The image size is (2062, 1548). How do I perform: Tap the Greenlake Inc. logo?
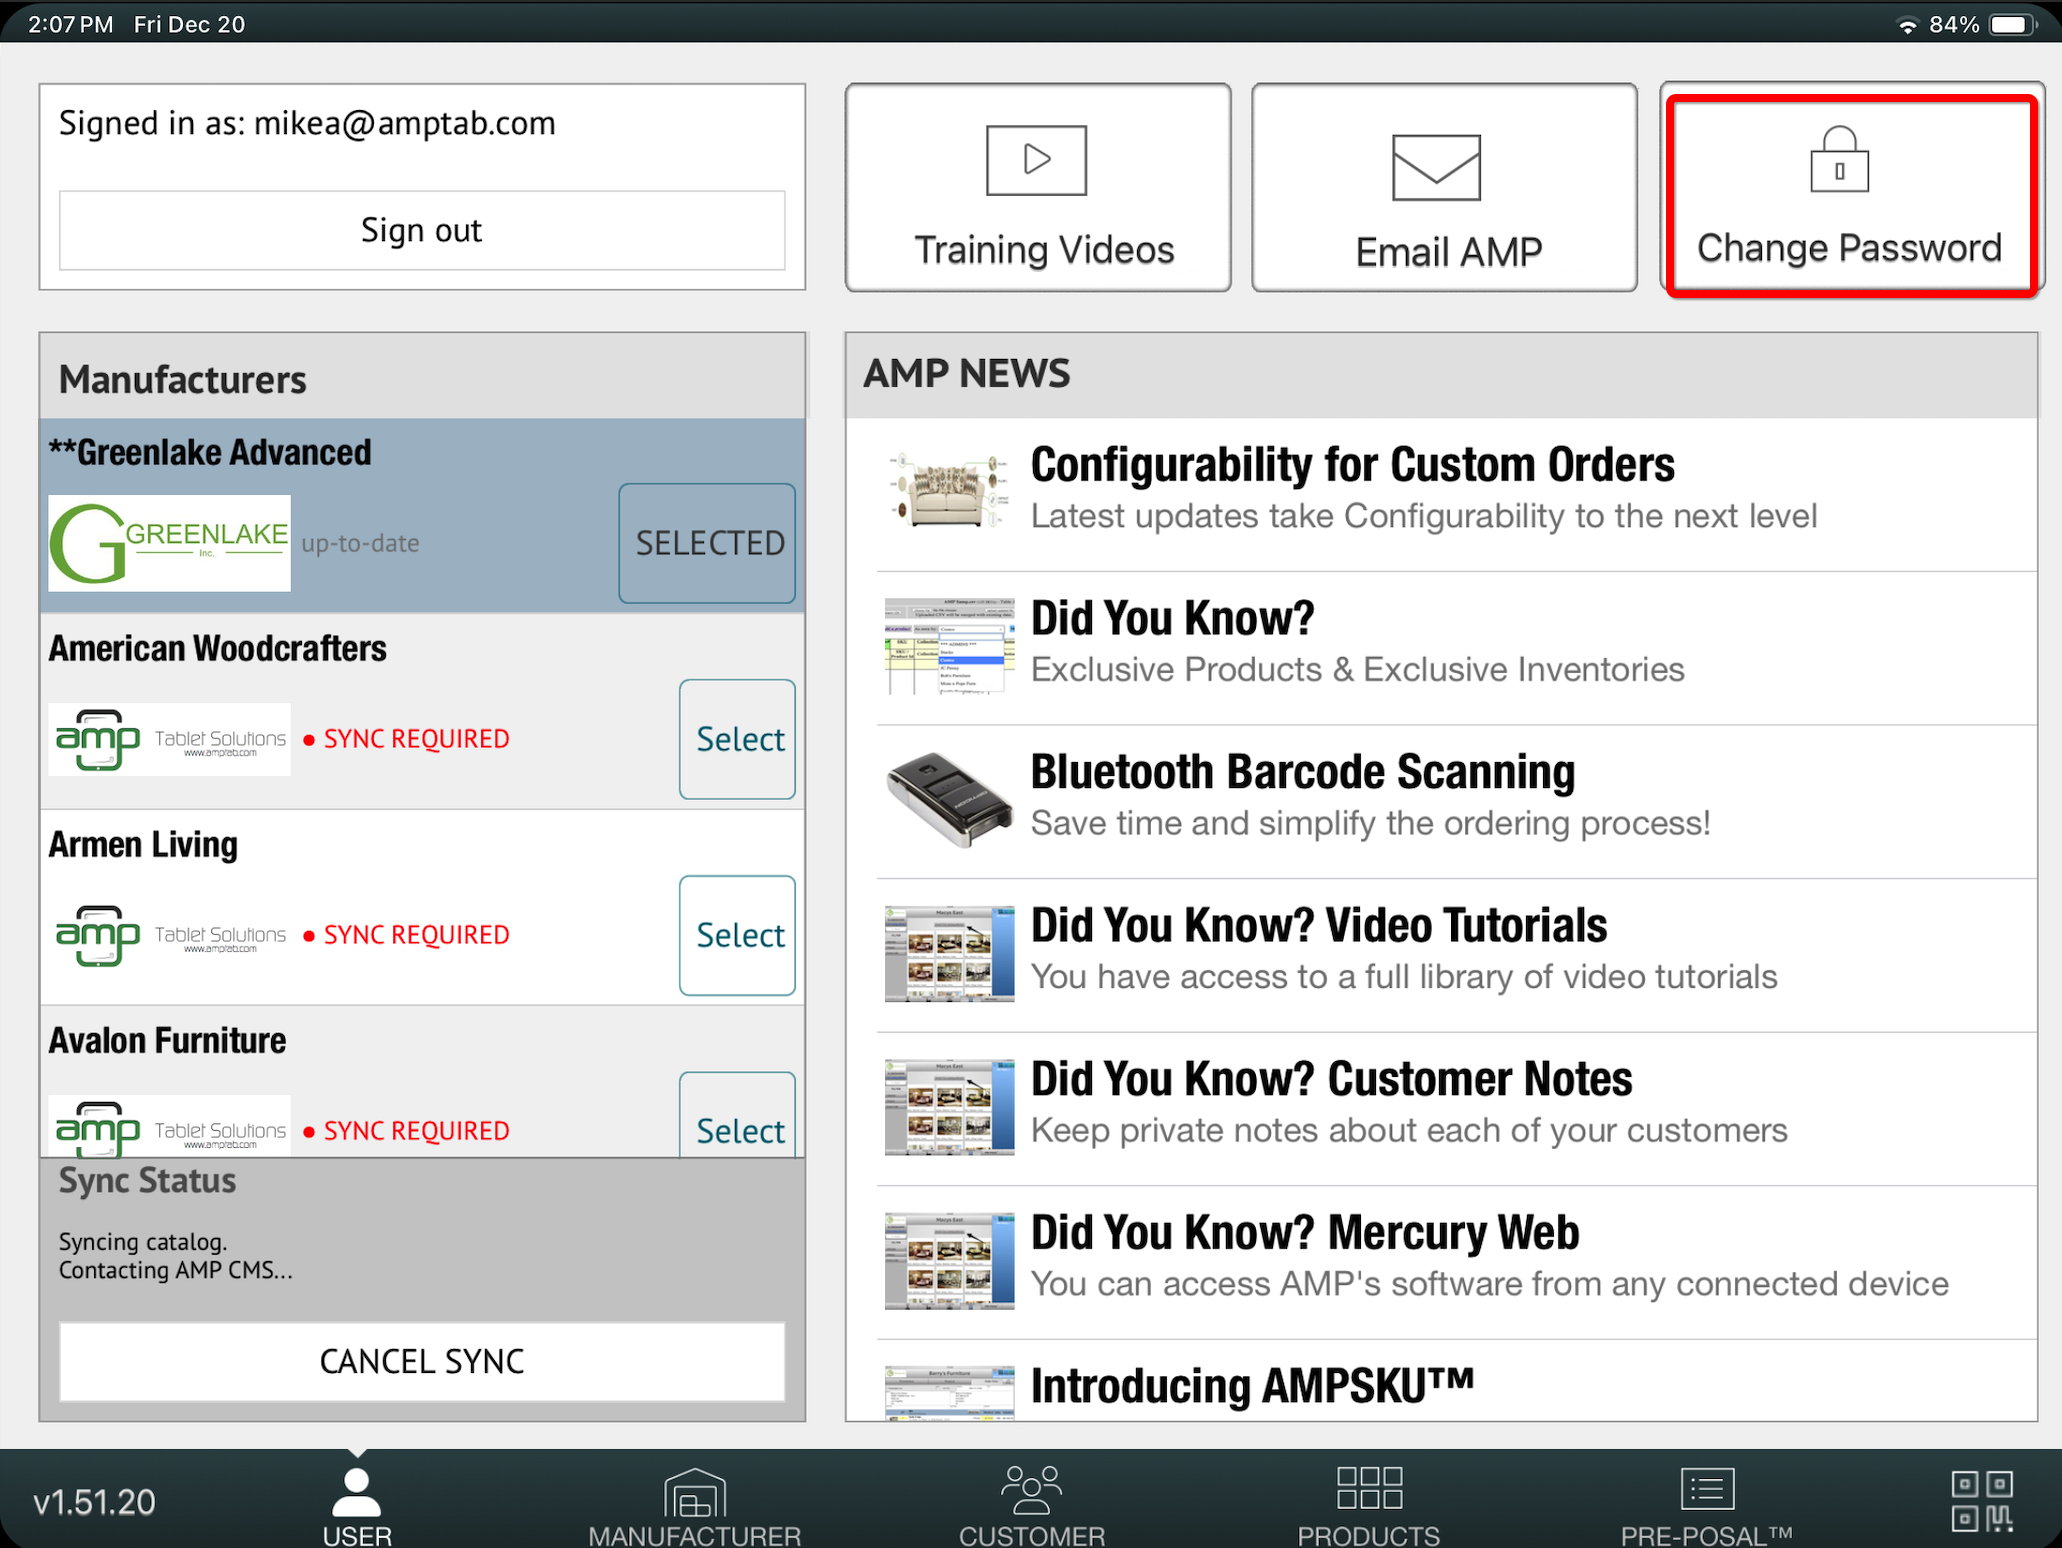click(x=170, y=543)
